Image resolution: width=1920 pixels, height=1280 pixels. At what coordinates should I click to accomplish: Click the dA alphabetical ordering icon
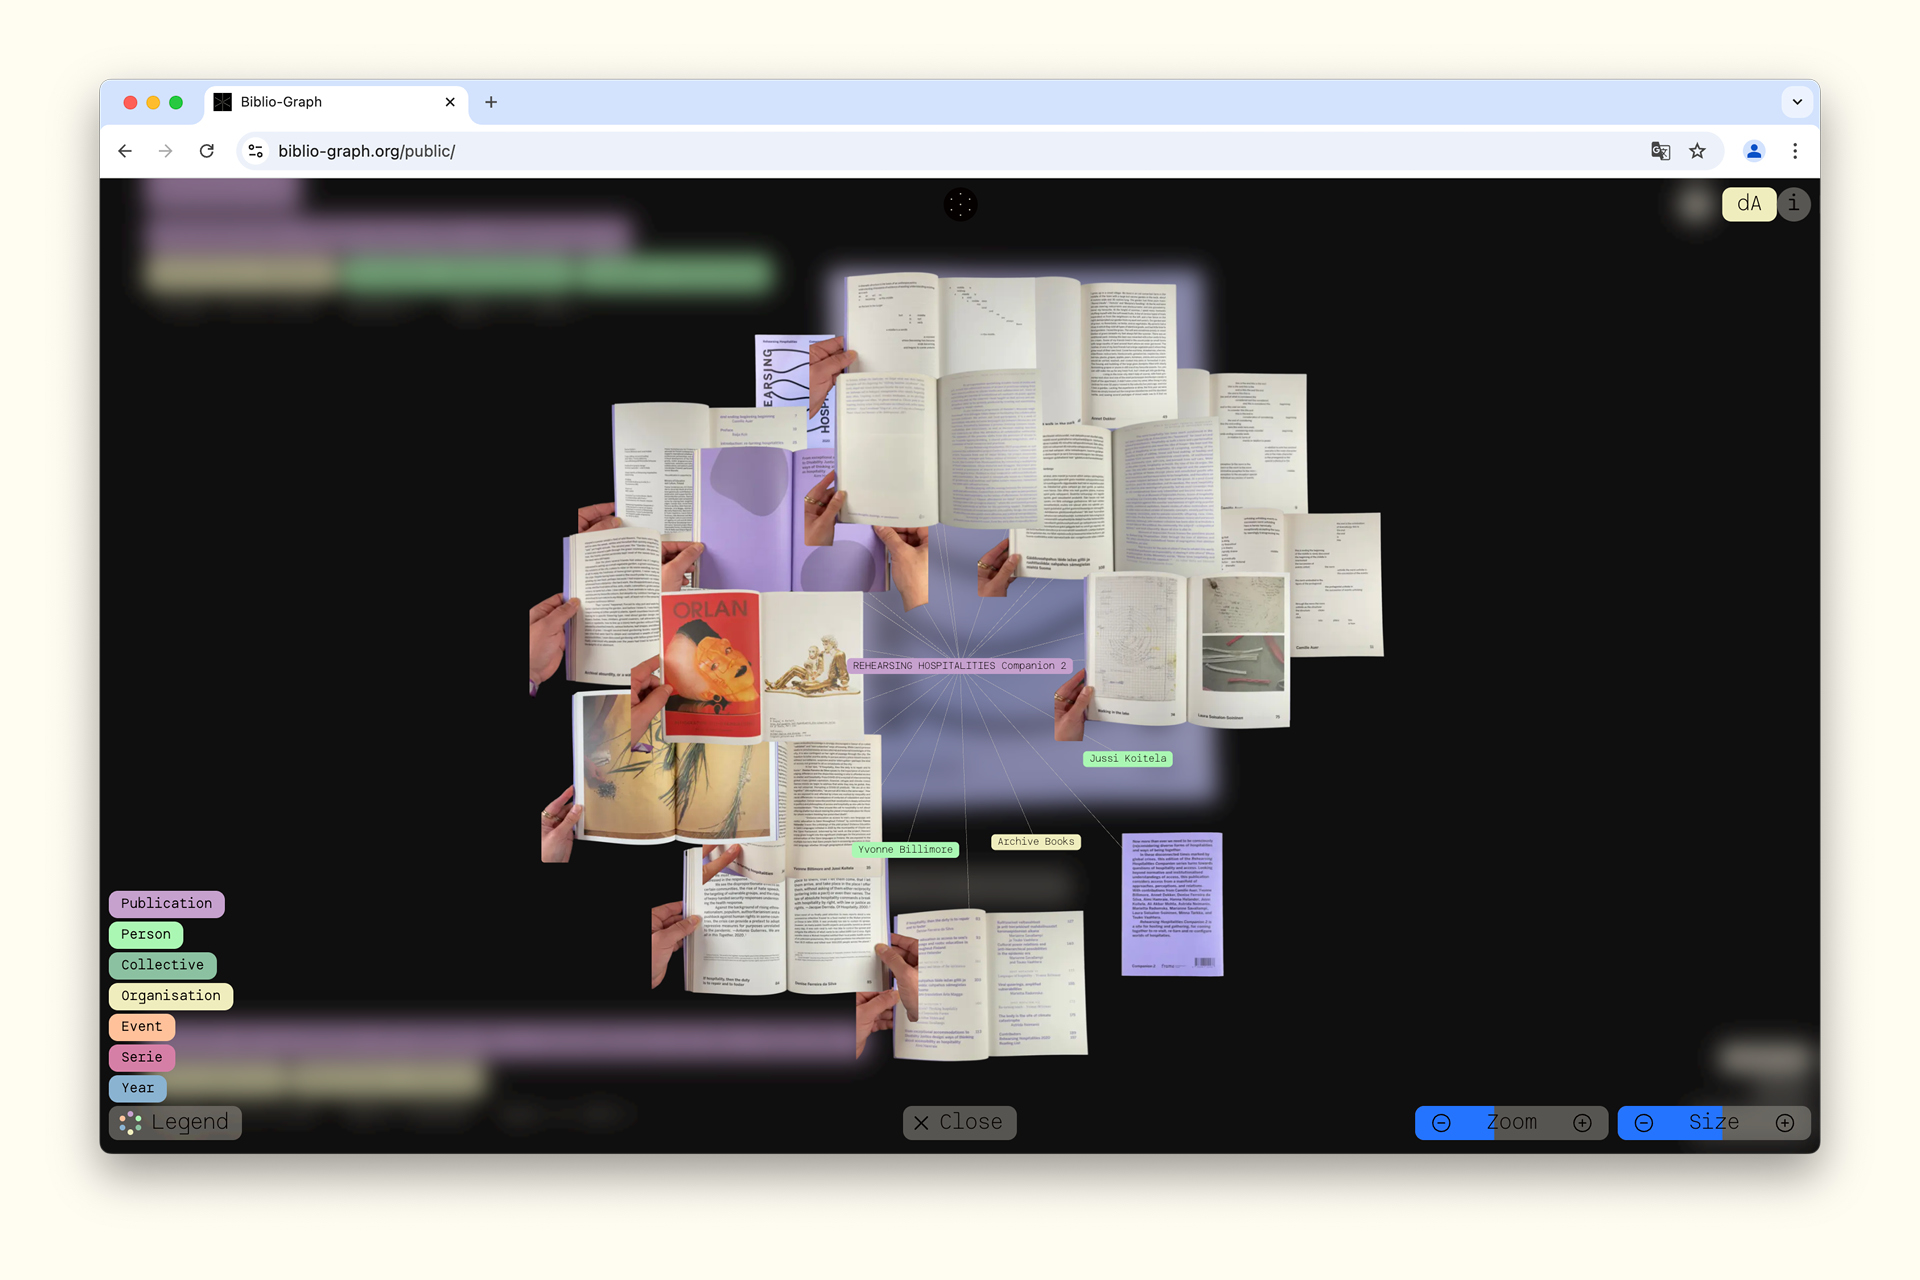click(x=1748, y=204)
